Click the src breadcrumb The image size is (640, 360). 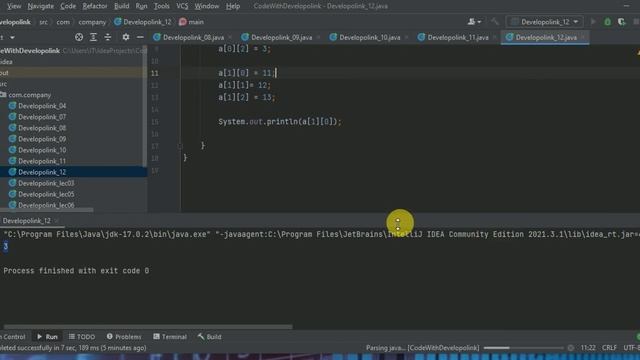(x=44, y=22)
